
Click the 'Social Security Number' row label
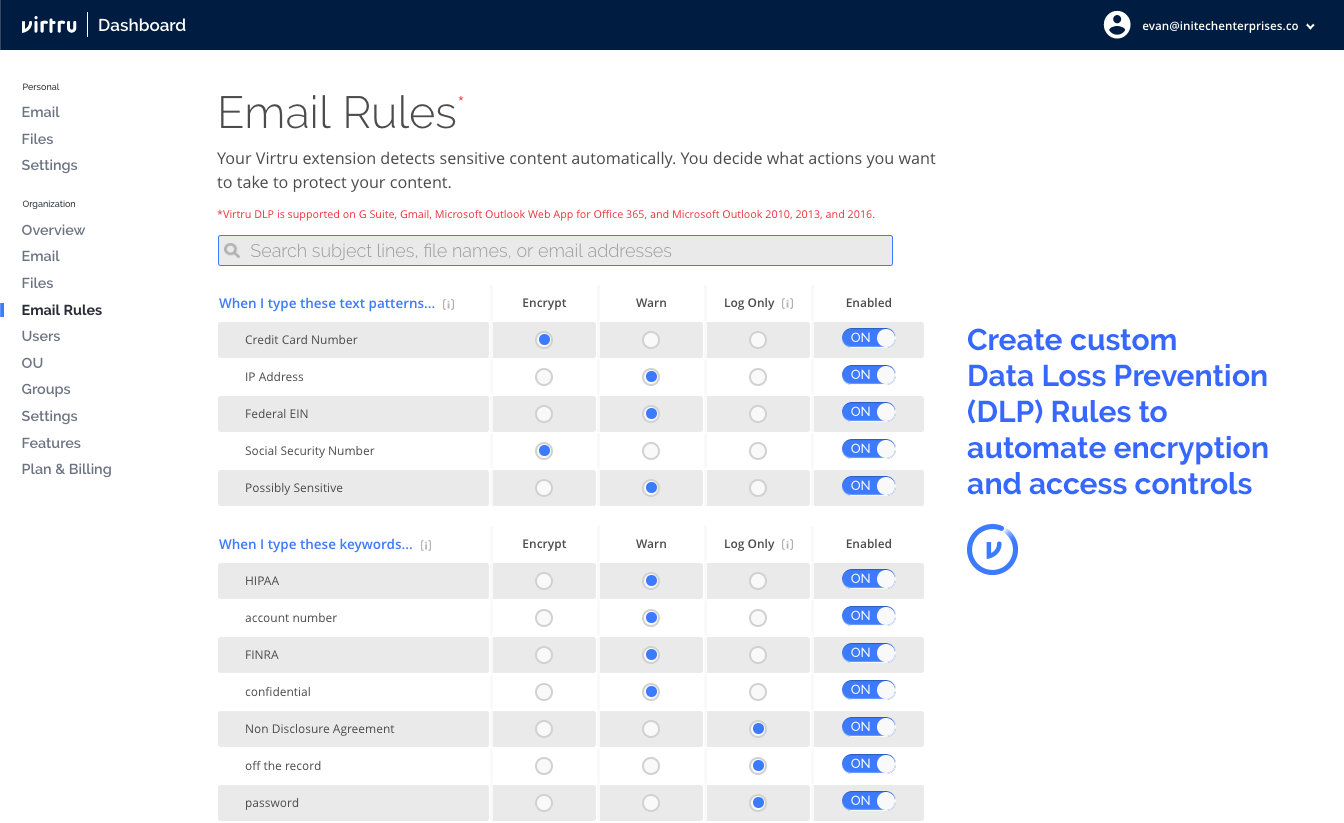click(x=310, y=451)
